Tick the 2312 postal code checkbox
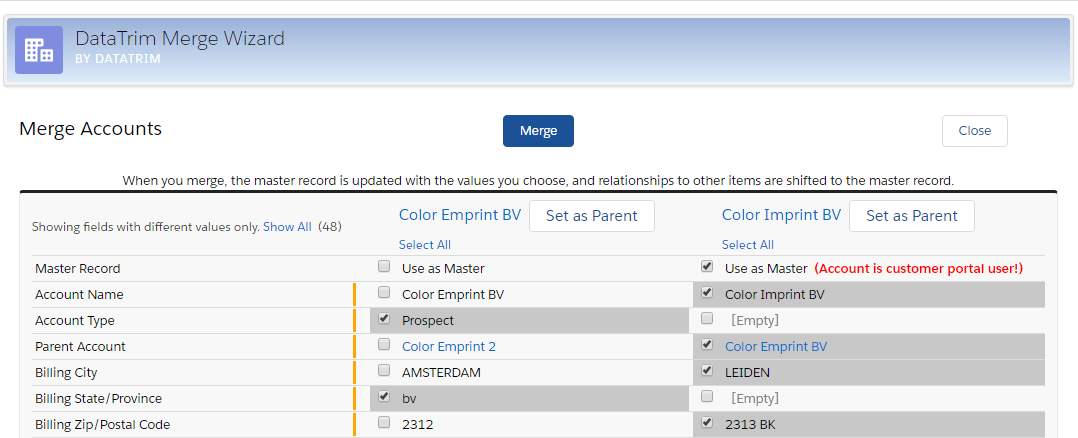Screen dimensions: 1078x438 pos(384,423)
